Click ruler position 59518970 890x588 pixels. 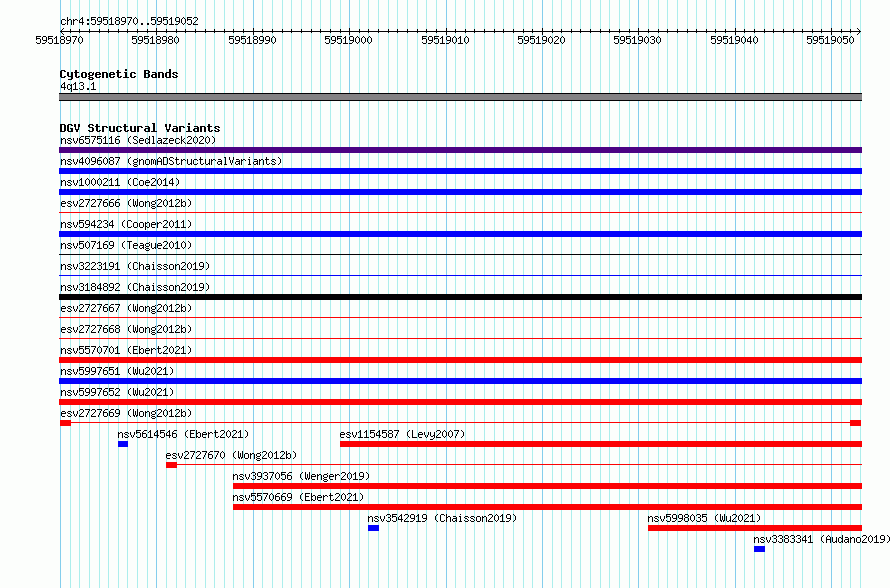click(x=60, y=40)
